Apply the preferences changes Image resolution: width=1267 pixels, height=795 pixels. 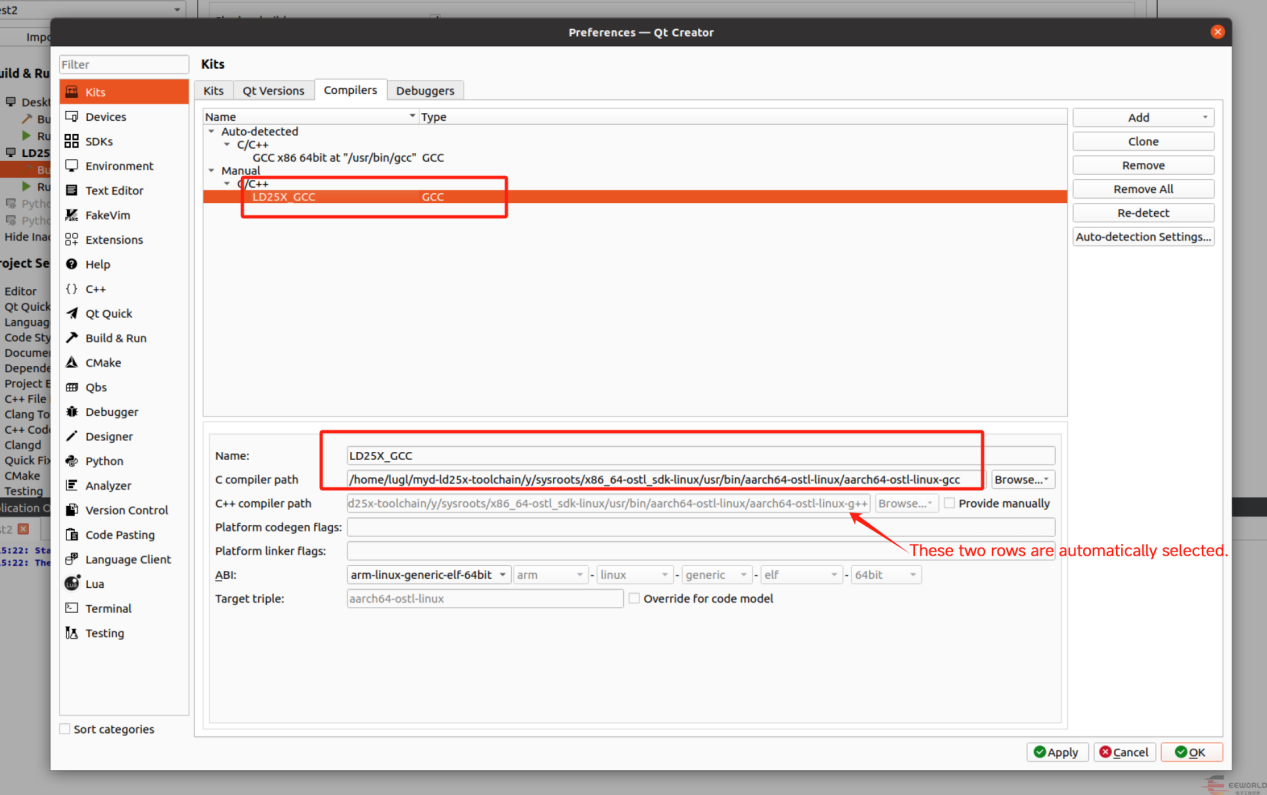pos(1057,752)
